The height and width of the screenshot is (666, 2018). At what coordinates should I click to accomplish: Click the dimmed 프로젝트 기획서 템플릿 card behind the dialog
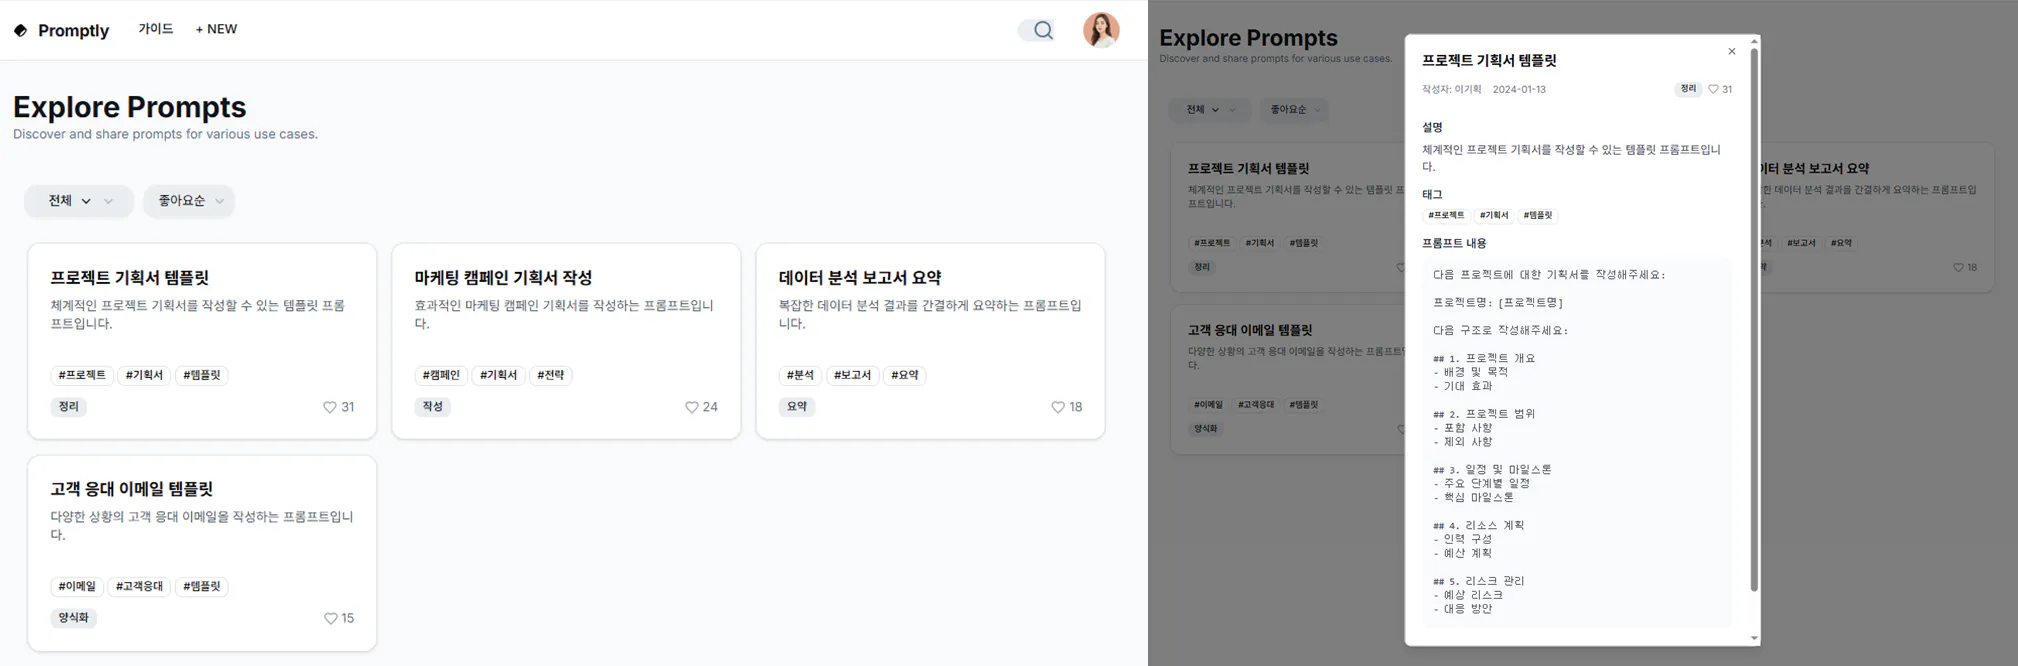pos(1288,217)
